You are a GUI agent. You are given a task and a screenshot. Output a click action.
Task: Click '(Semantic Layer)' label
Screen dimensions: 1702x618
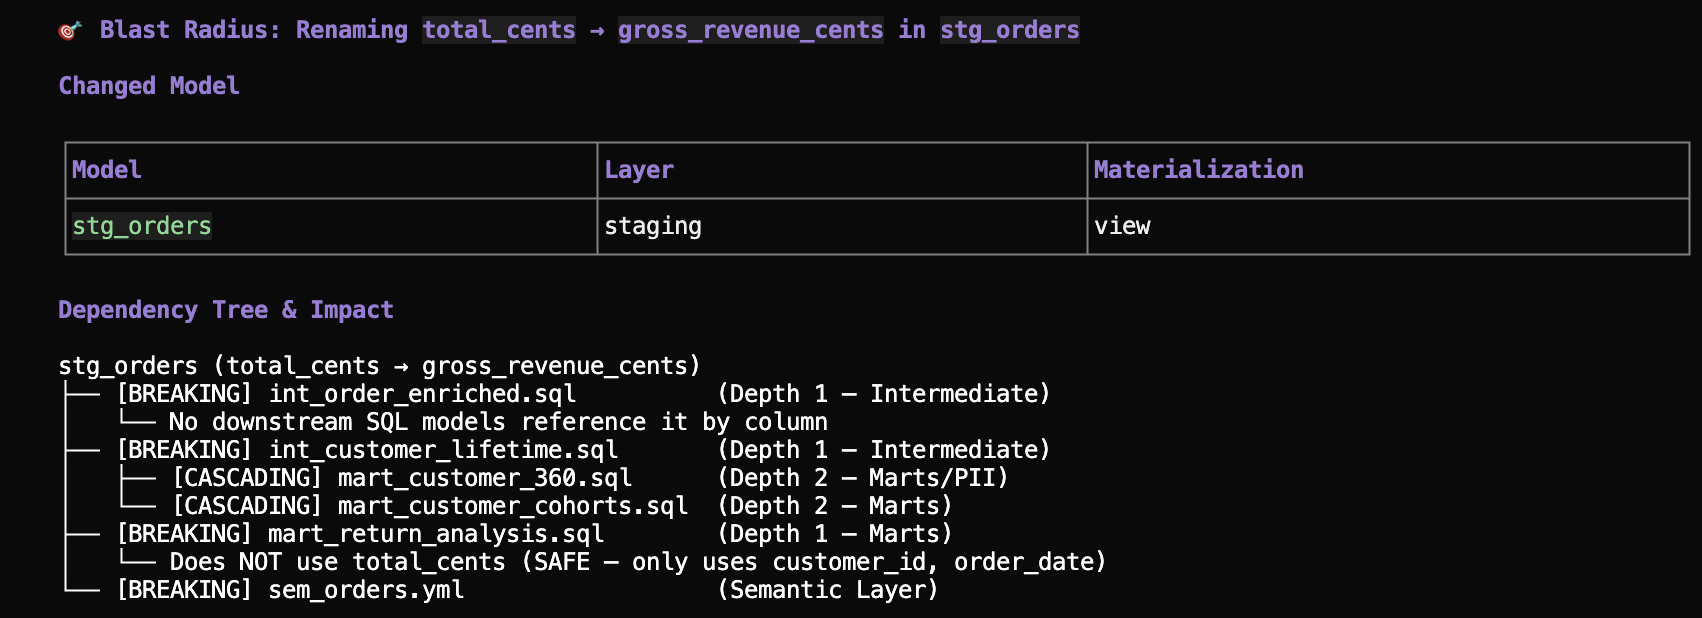point(828,590)
